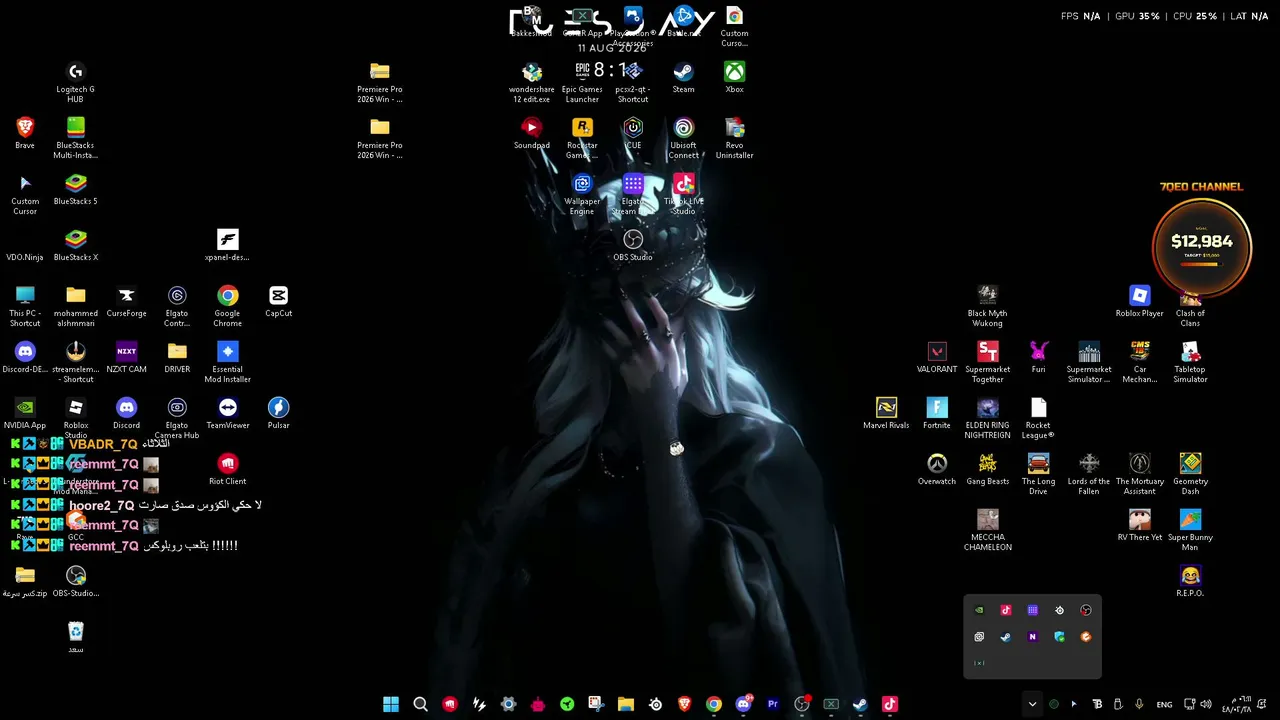1280x720 pixels.
Task: Click the microphone icon in the system tray
Action: tap(1139, 704)
